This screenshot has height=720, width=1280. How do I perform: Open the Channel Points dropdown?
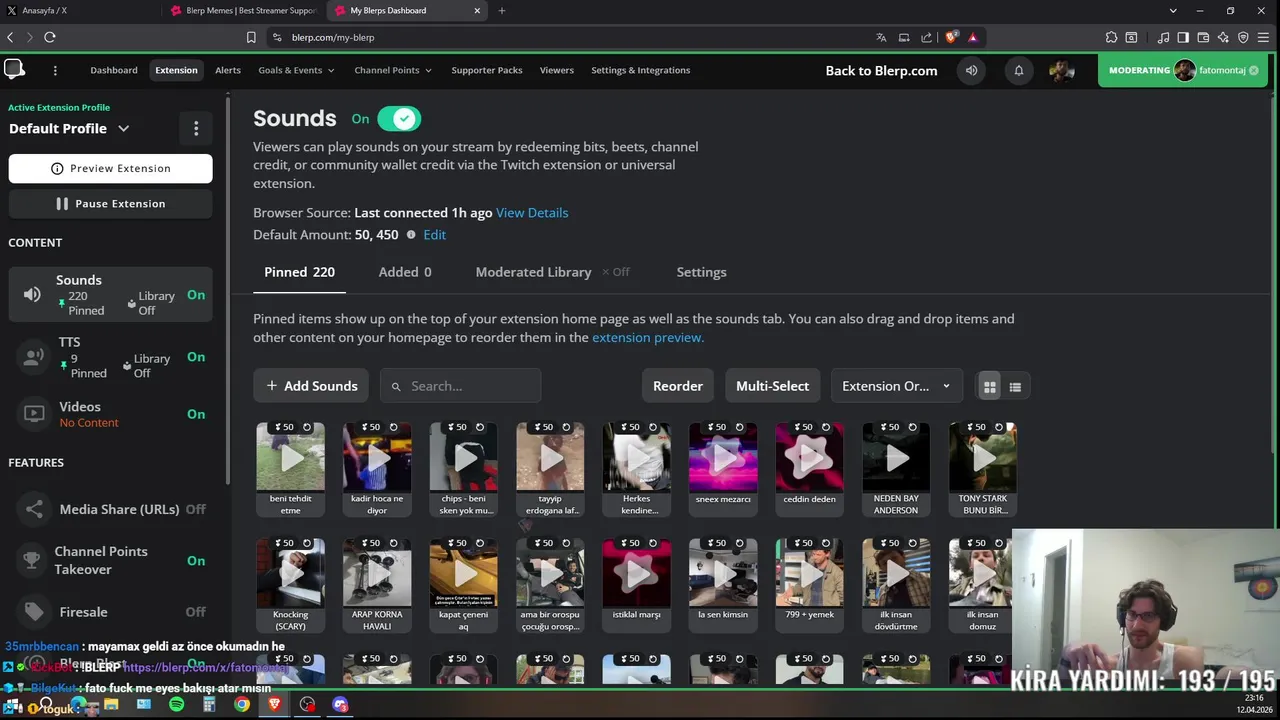coord(393,70)
